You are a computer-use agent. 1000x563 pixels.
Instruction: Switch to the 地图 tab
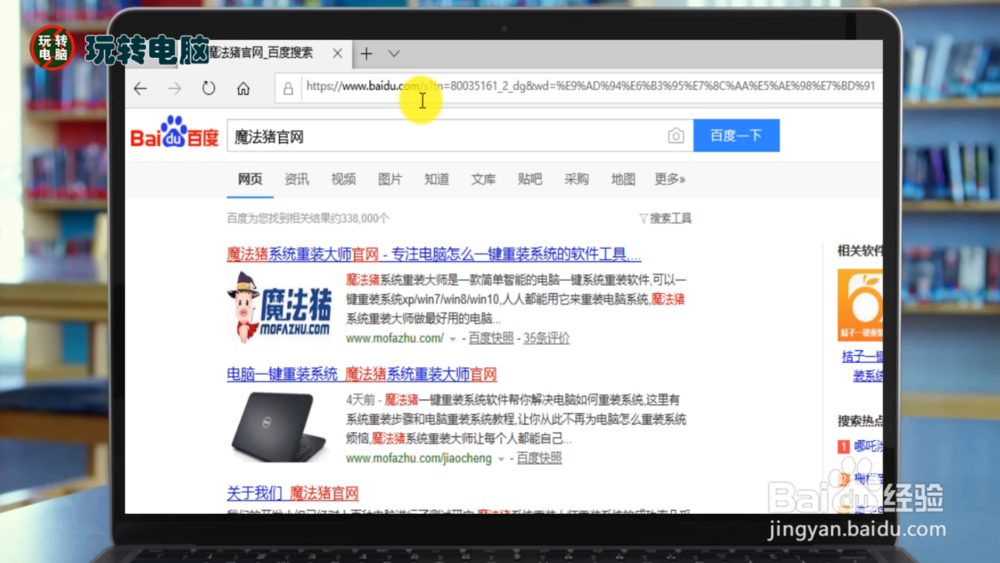point(623,179)
